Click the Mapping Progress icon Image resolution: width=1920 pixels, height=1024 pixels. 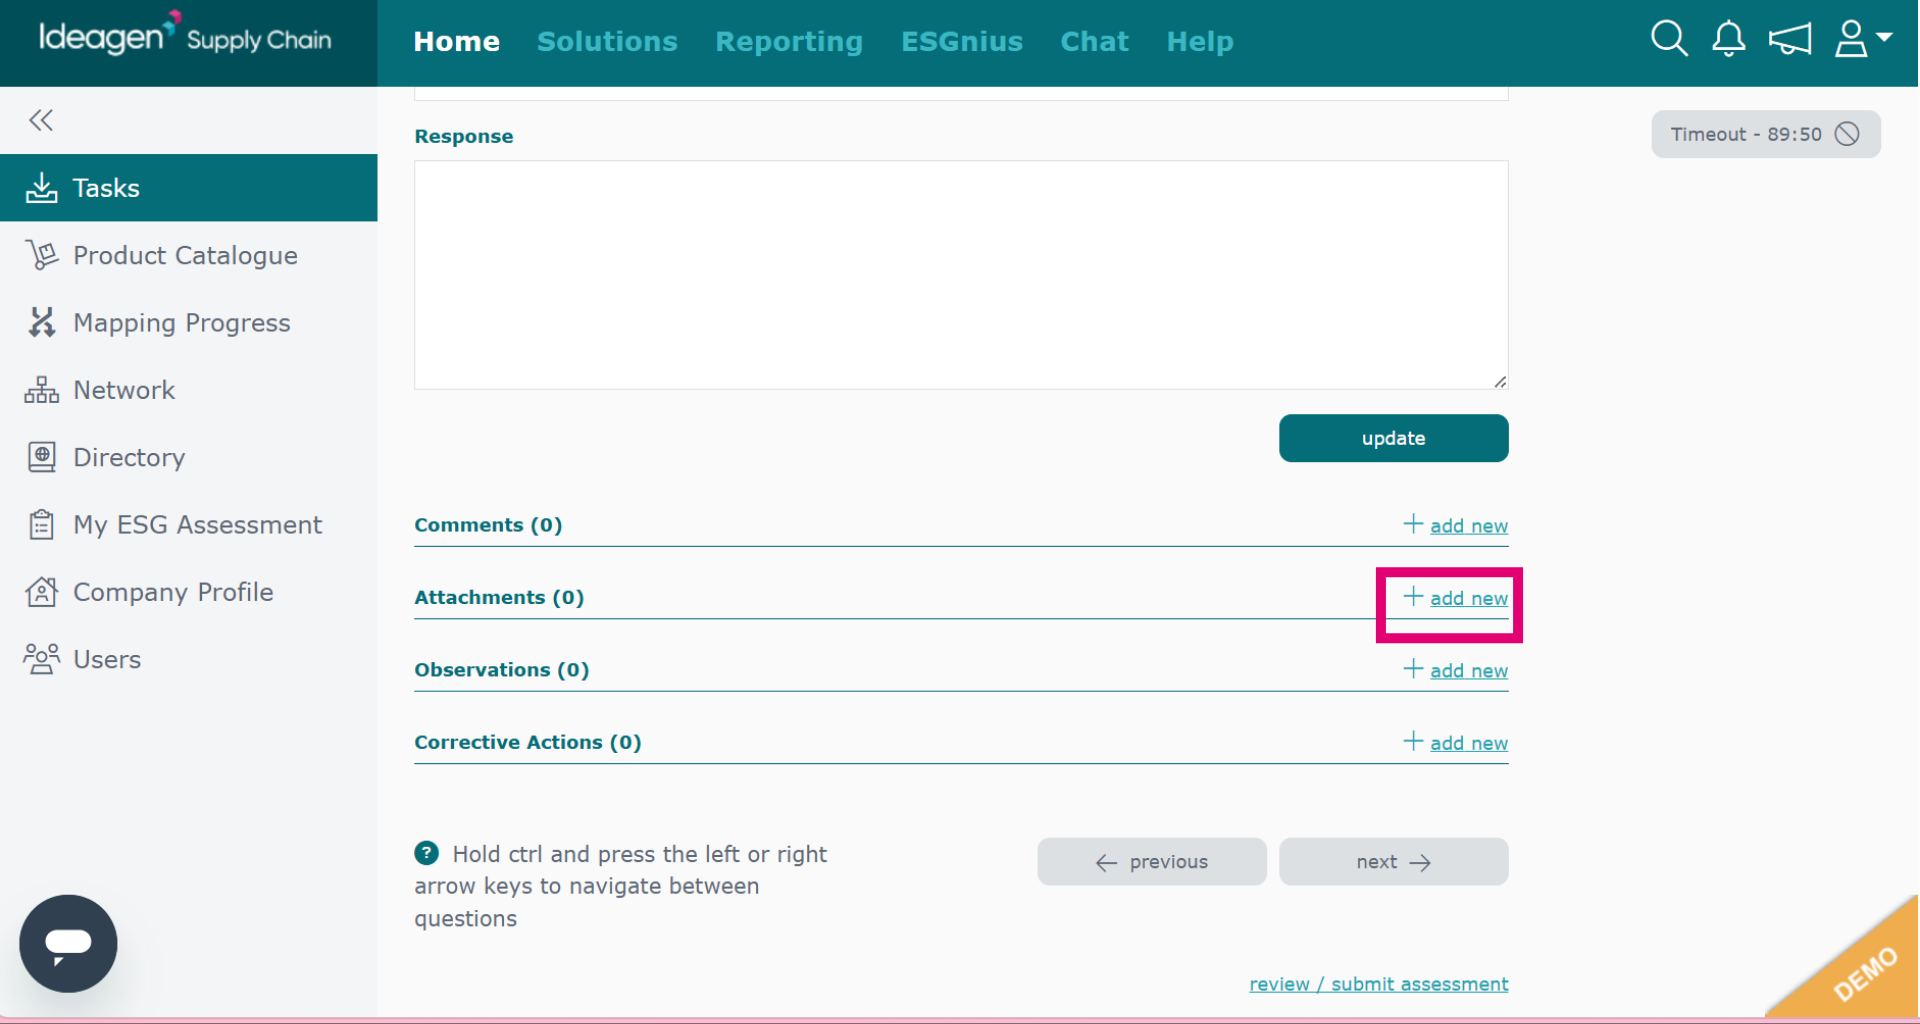[x=41, y=322]
